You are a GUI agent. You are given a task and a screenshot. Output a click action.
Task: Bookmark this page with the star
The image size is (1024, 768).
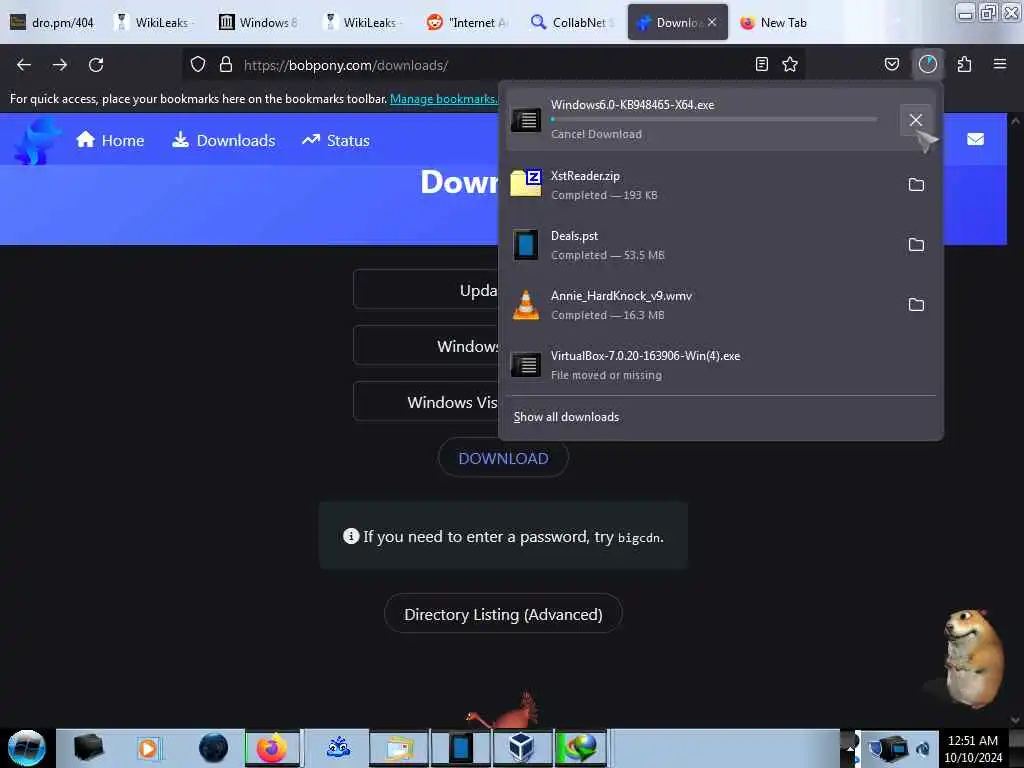[790, 64]
